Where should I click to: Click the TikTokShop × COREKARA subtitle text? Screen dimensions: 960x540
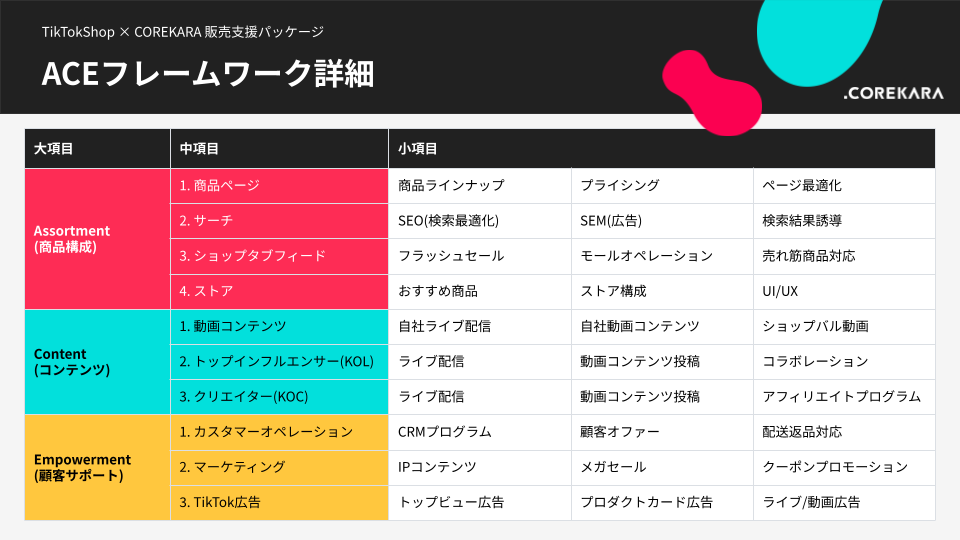click(182, 32)
